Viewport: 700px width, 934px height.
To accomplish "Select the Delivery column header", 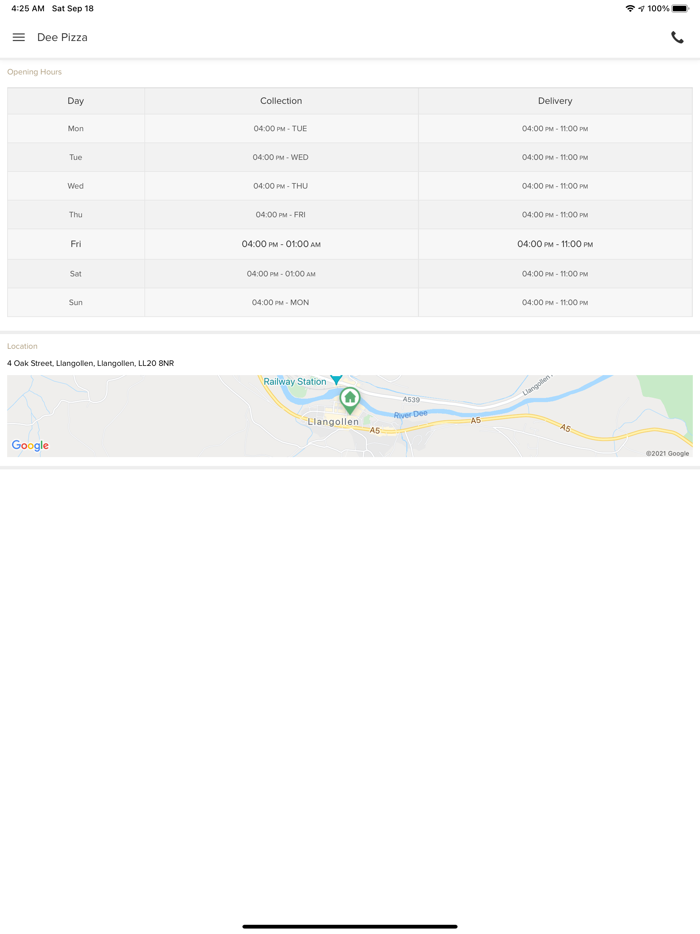I will [x=555, y=101].
